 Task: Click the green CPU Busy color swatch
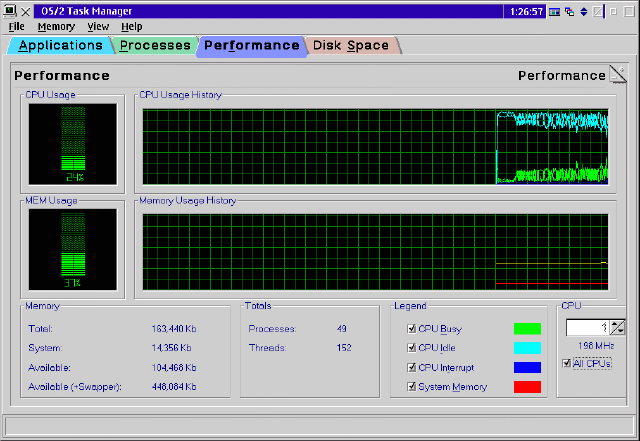pyautogui.click(x=527, y=329)
